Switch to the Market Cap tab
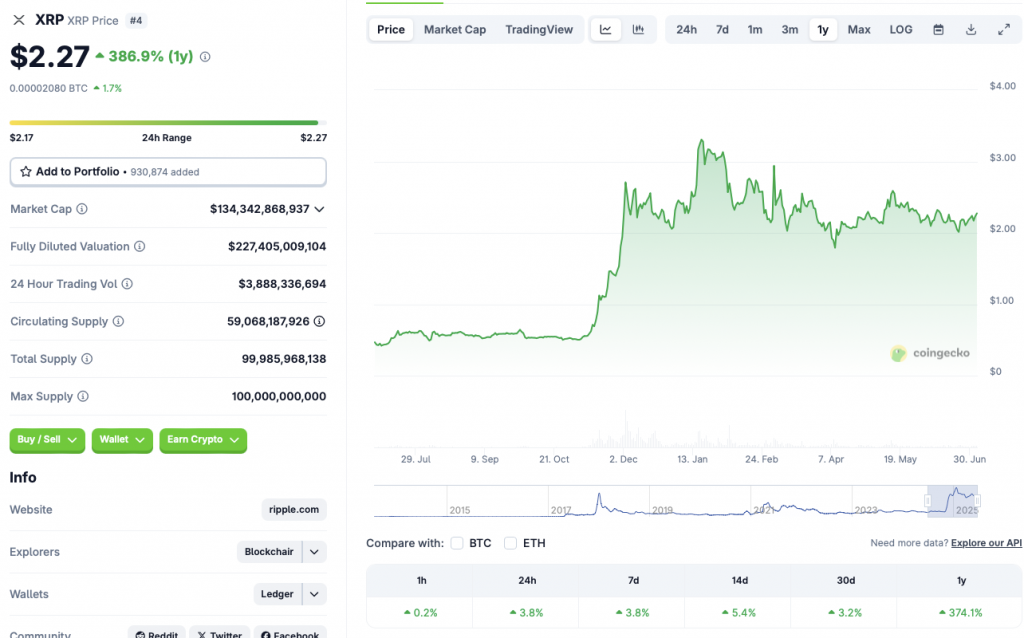 455,29
